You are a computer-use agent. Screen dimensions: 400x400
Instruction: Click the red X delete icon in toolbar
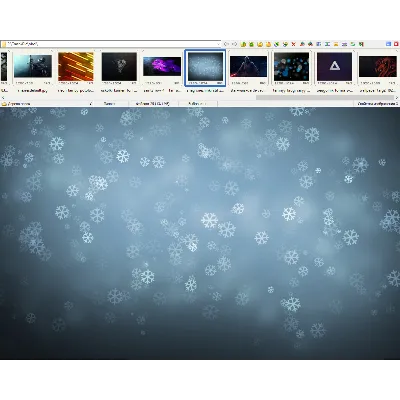coord(294,44)
